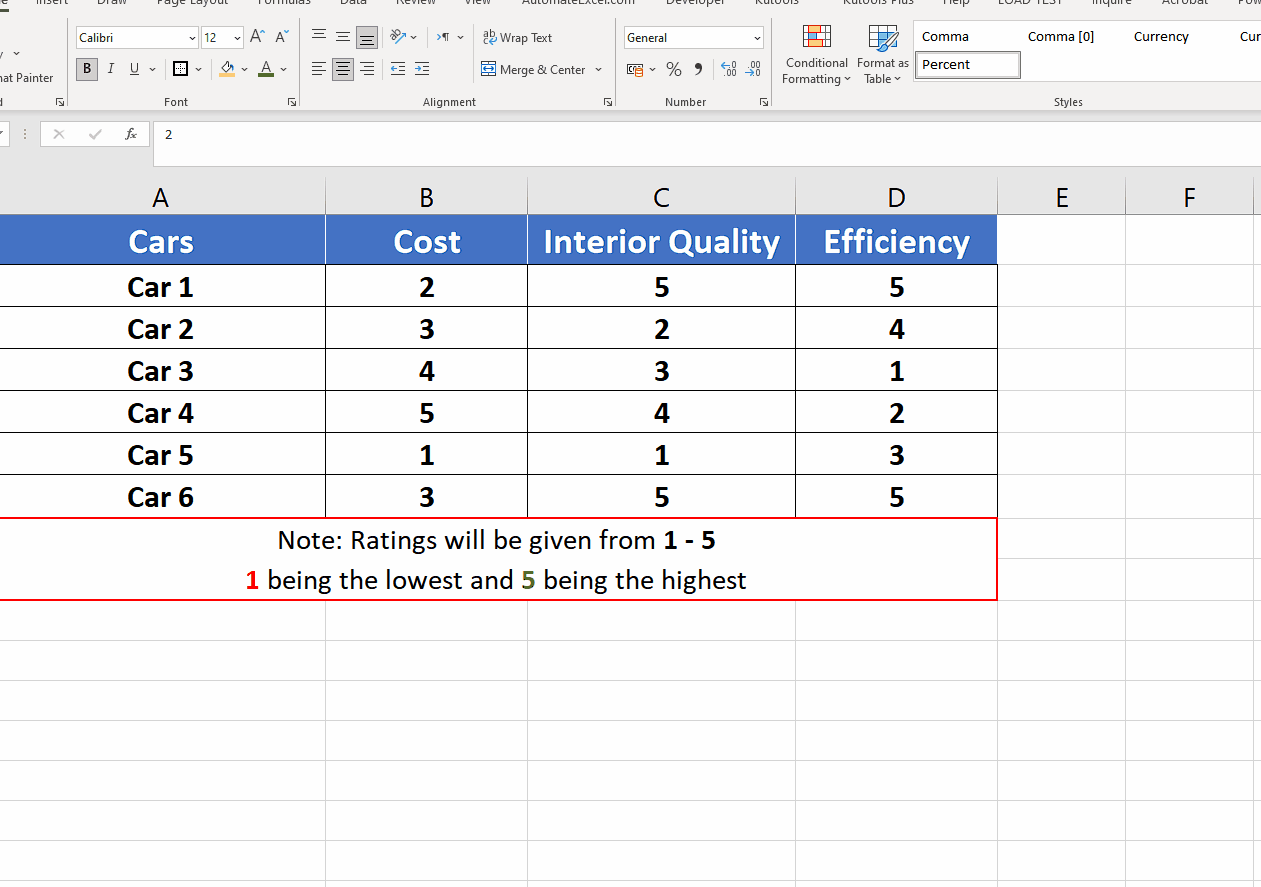Click the text direction icon
1261x887 pixels.
tap(443, 37)
